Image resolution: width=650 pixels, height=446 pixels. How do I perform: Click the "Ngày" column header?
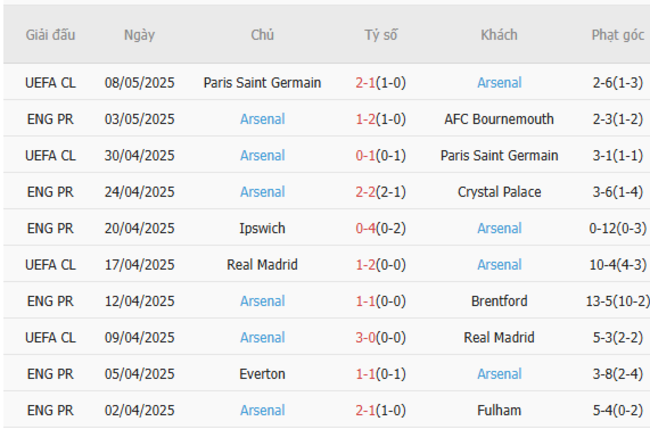(x=139, y=35)
